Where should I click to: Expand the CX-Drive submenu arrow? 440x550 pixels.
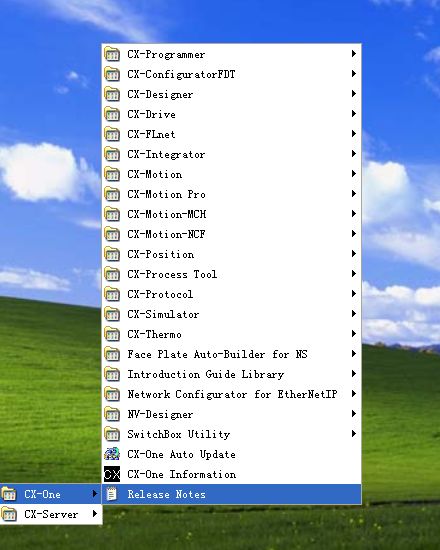pyautogui.click(x=354, y=114)
